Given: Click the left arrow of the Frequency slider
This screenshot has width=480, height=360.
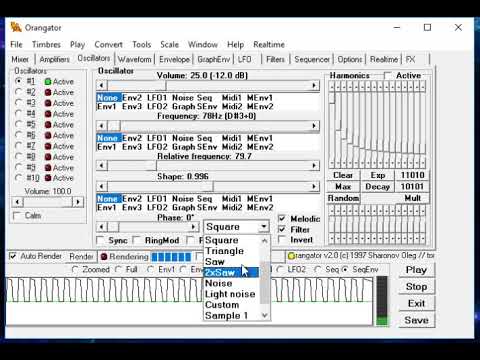Looking at the screenshot, I should (102, 126).
